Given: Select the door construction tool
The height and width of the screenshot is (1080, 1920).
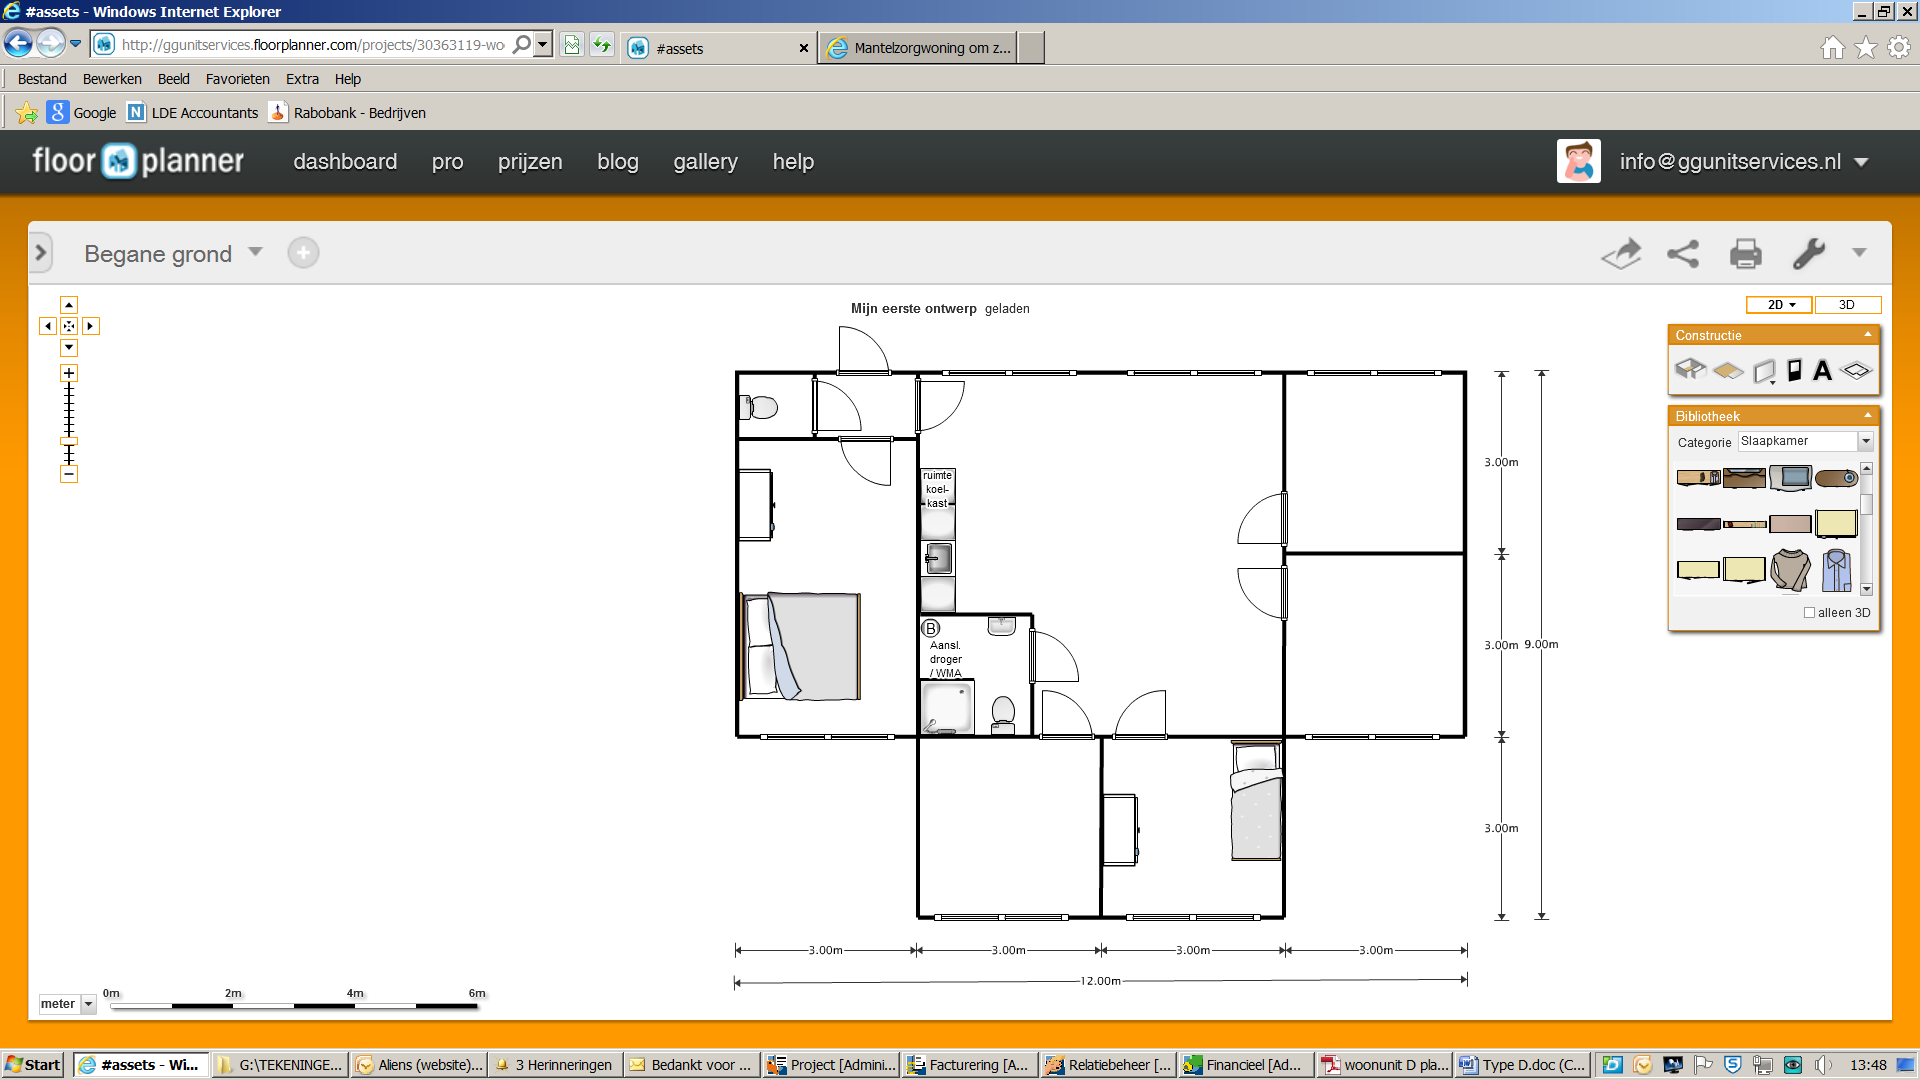Looking at the screenshot, I should (1794, 371).
